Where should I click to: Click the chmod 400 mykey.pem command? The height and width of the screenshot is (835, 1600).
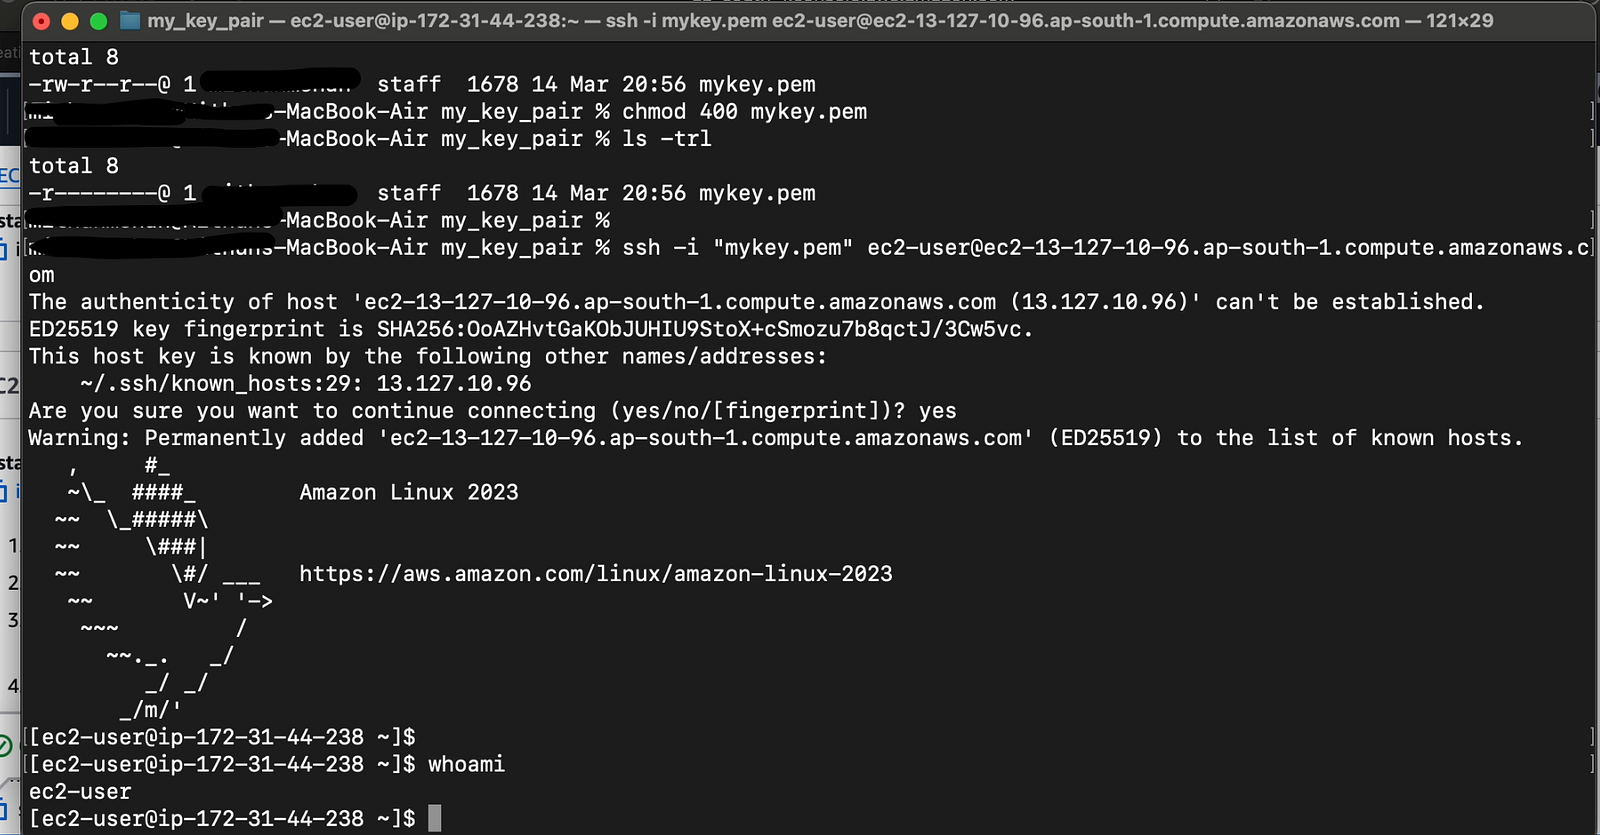click(x=744, y=112)
